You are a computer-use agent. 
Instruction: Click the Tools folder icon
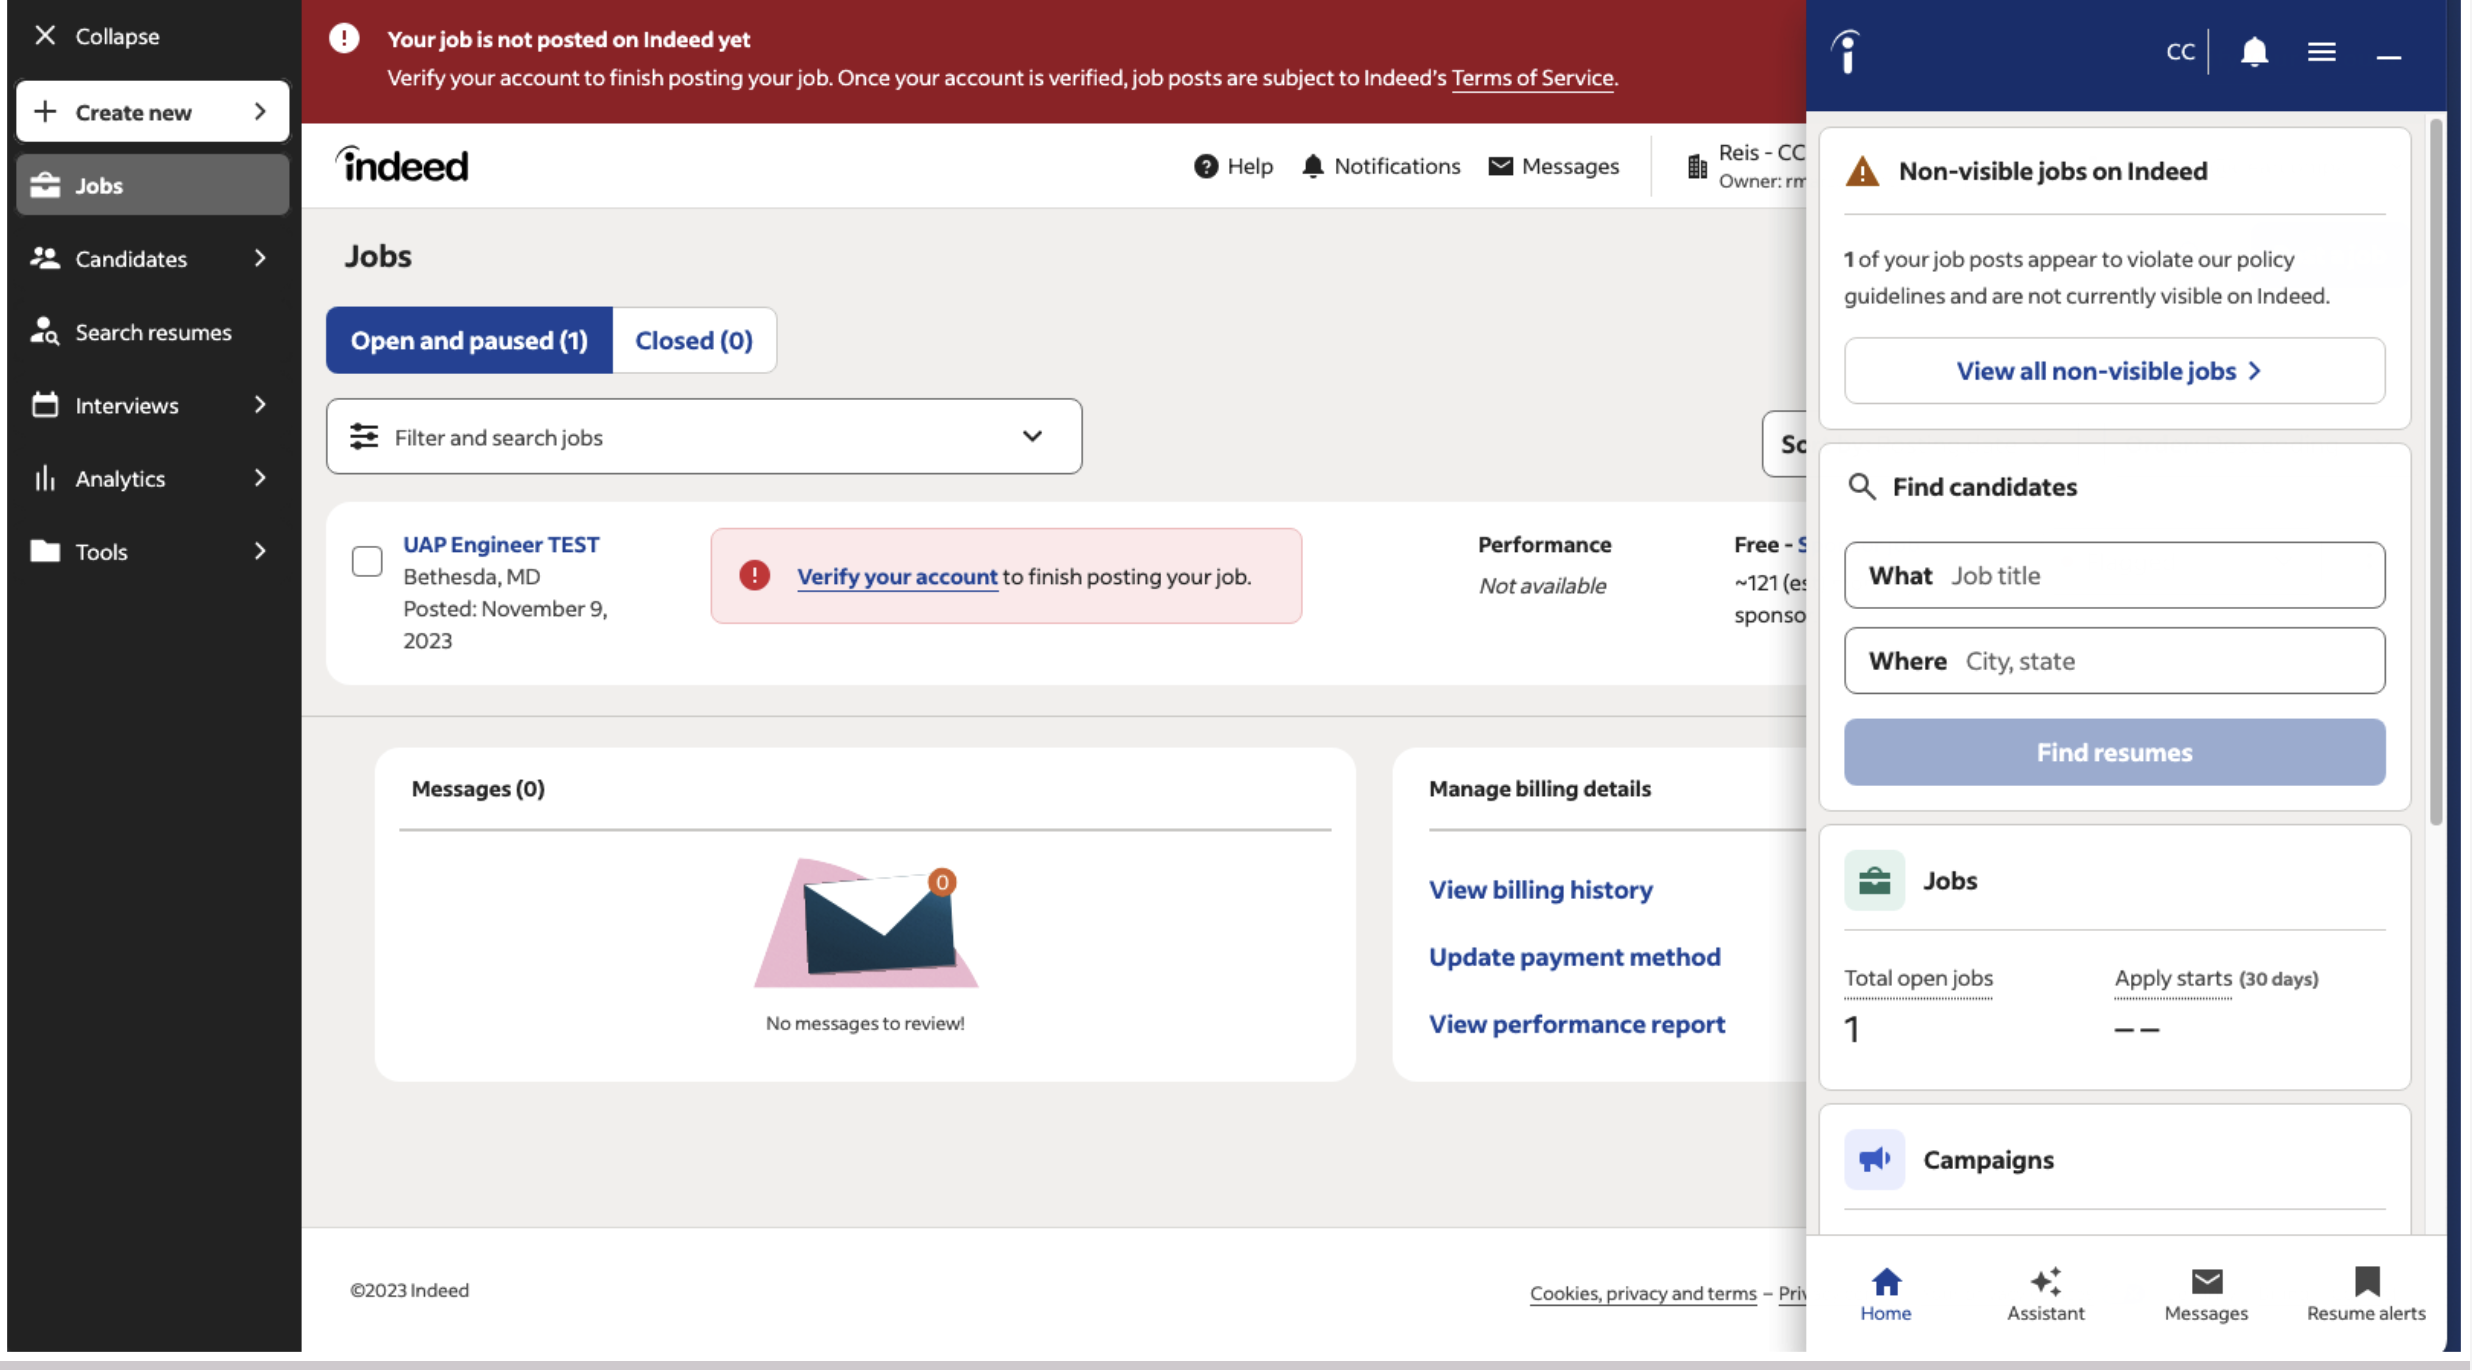click(45, 551)
